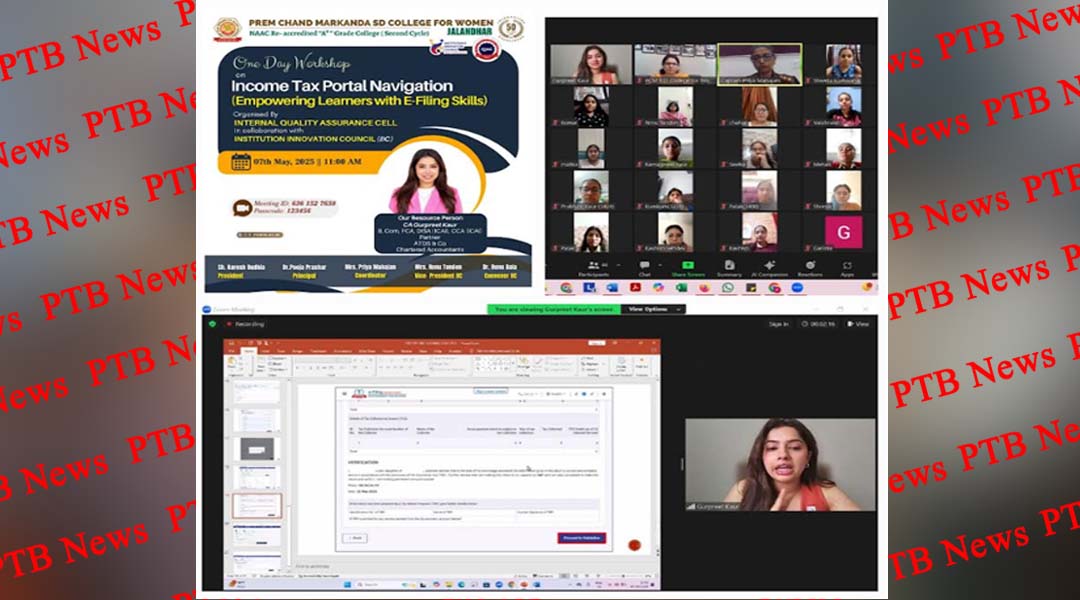Open the Chat panel in Zoom toolbar
The image size is (1080, 600).
[x=645, y=269]
